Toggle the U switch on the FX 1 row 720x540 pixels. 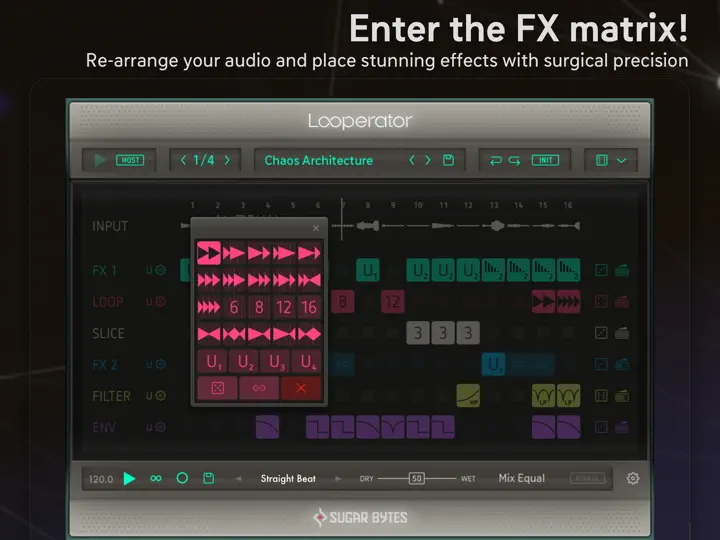(x=149, y=270)
